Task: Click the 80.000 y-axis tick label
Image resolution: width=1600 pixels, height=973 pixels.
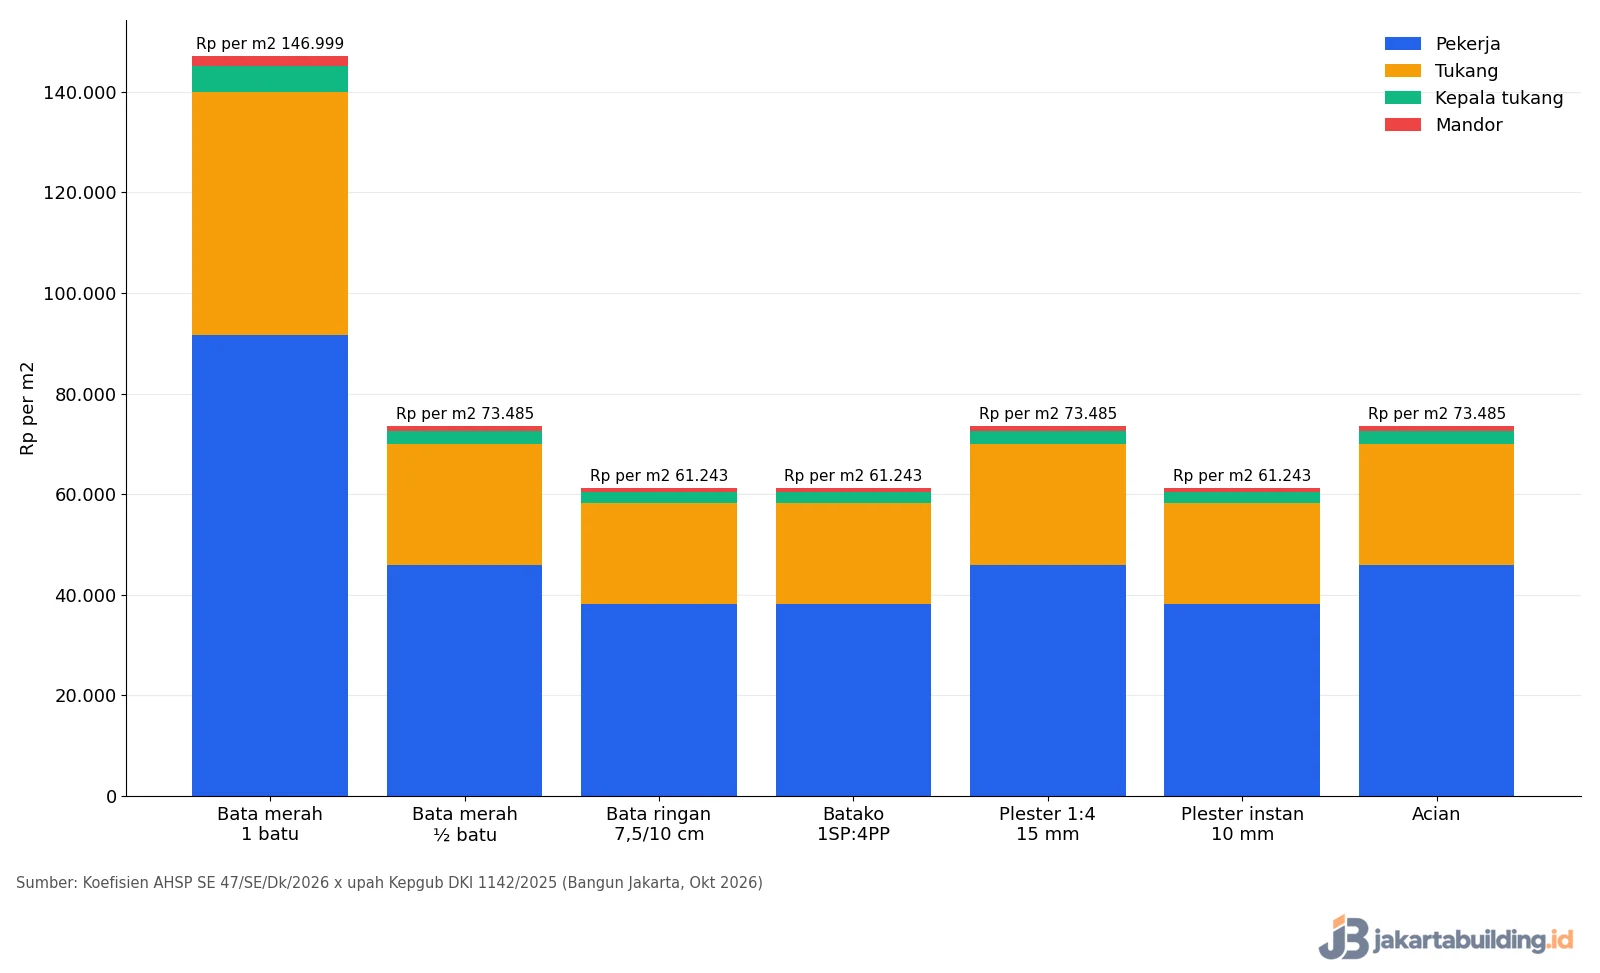Action: click(86, 395)
